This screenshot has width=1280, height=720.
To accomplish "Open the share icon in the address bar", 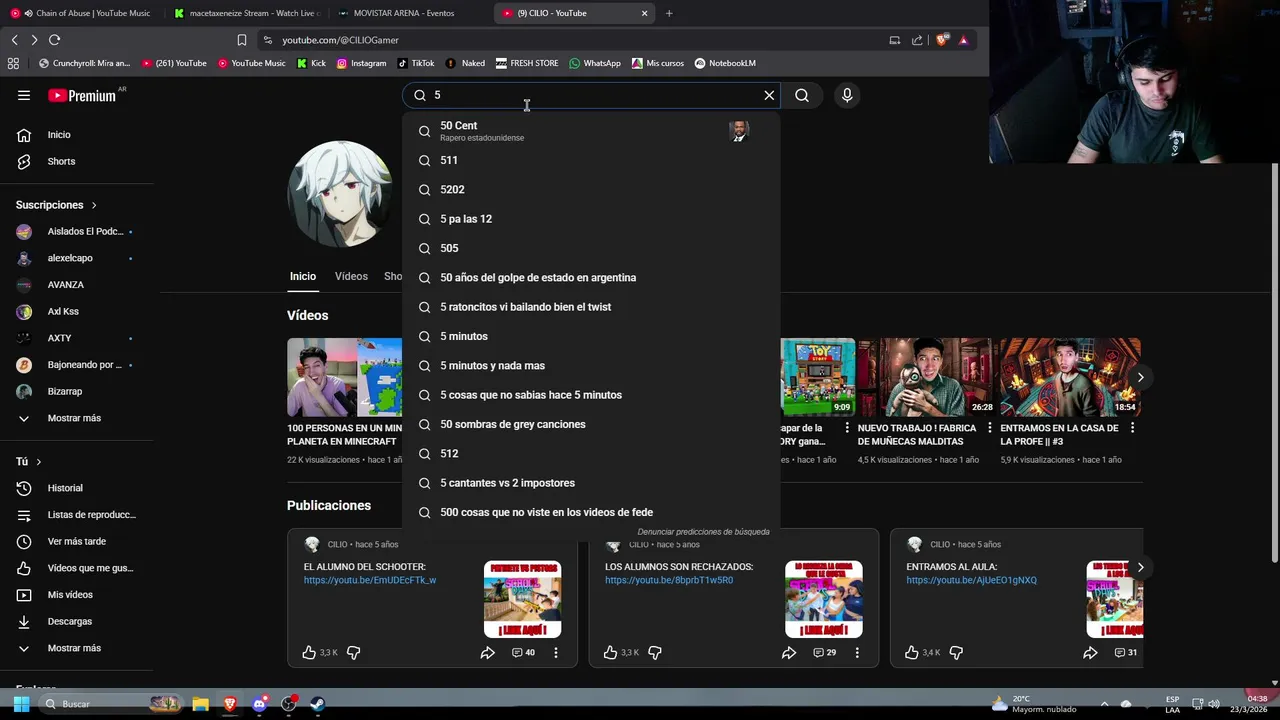I will pyautogui.click(x=917, y=40).
